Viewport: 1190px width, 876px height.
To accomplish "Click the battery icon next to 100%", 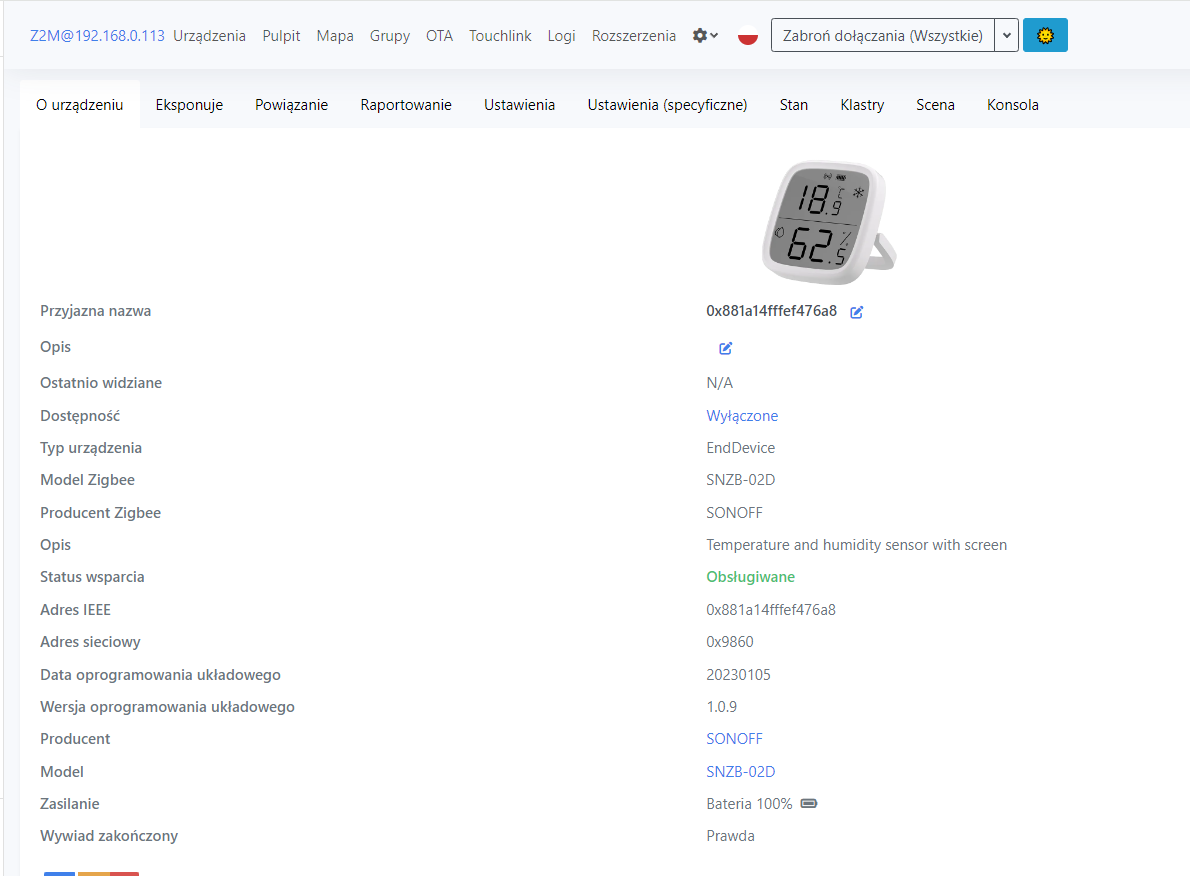I will pyautogui.click(x=809, y=803).
